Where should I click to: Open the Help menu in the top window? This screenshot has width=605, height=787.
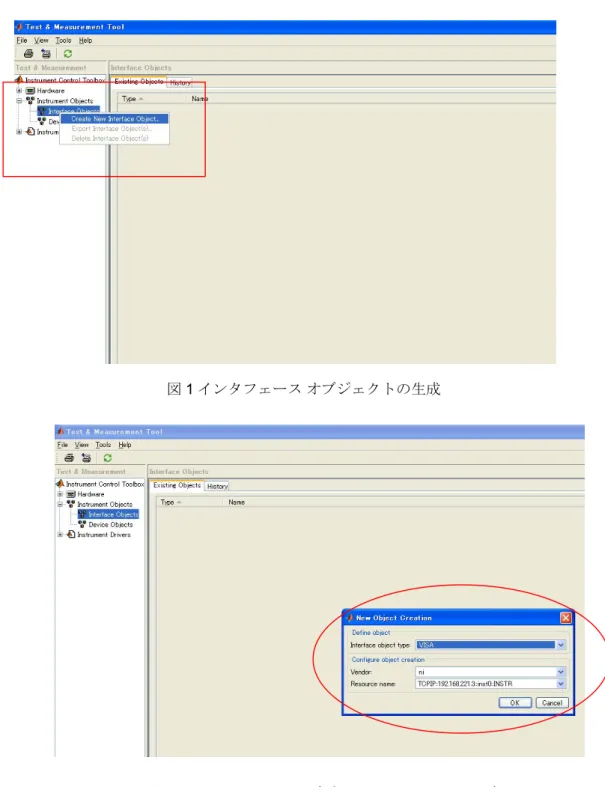pos(85,40)
